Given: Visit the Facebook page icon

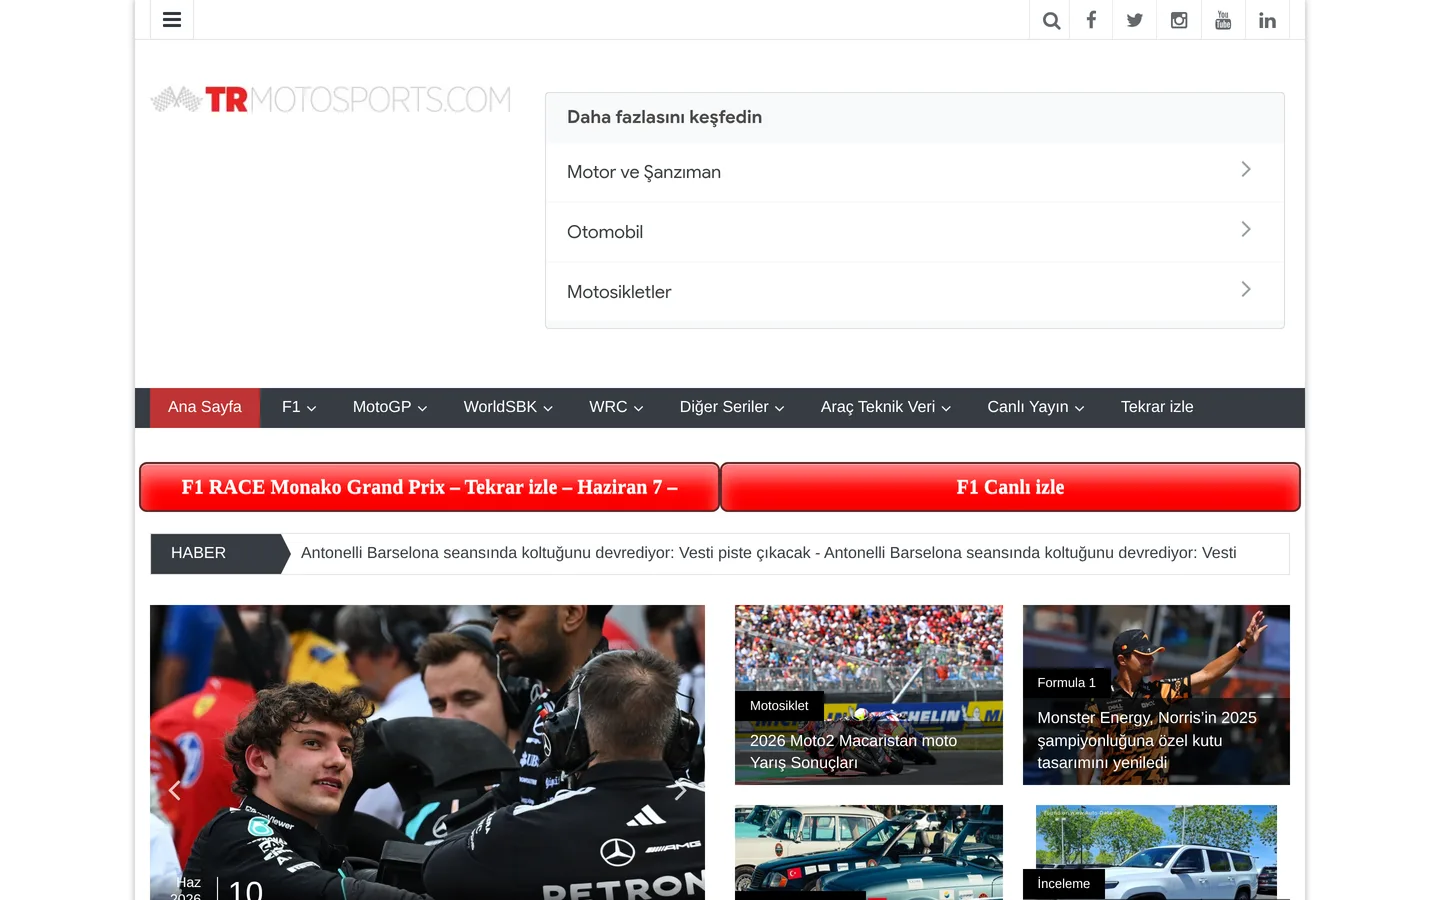Looking at the screenshot, I should 1091,20.
